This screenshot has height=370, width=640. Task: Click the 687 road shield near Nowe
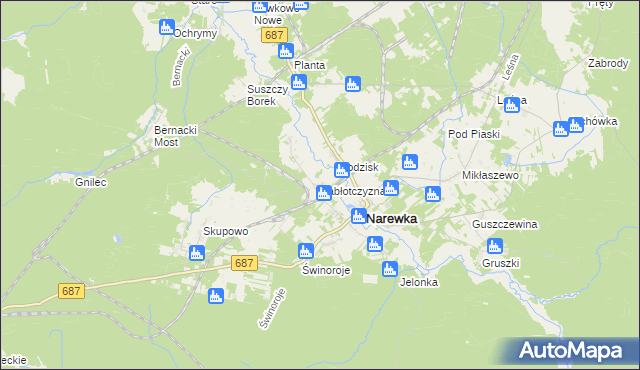(274, 35)
